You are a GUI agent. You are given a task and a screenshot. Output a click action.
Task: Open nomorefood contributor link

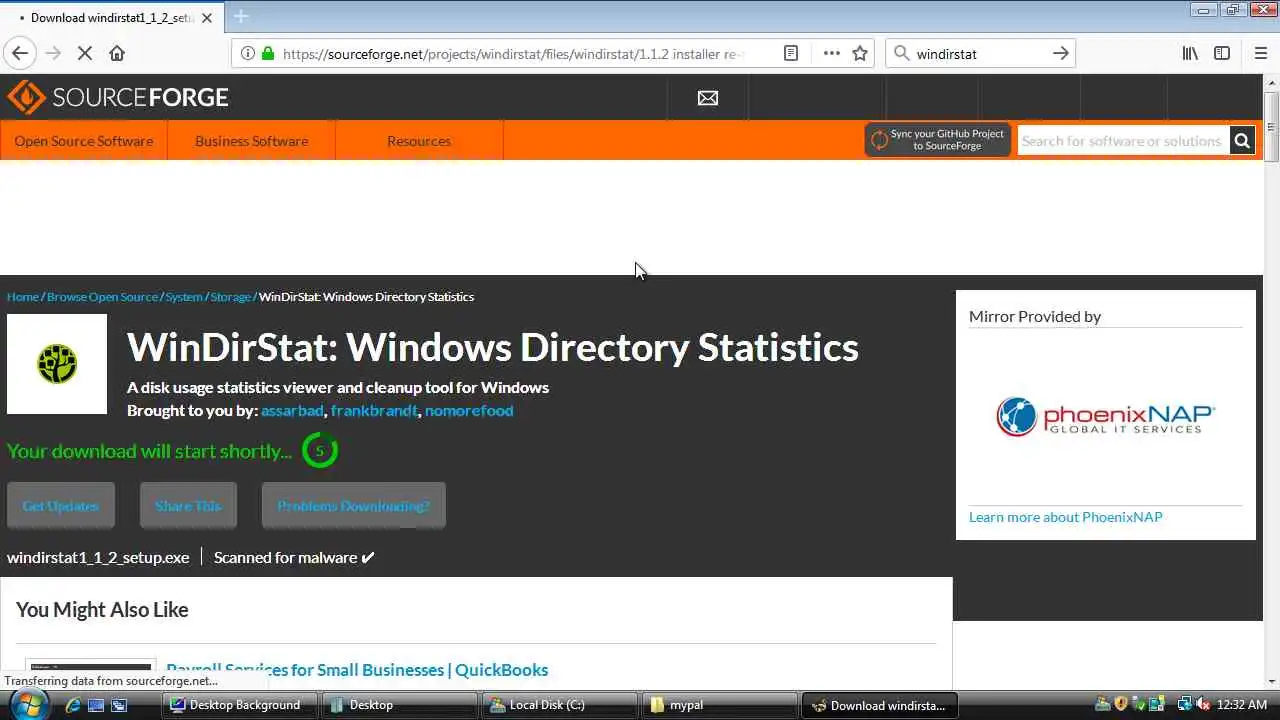[469, 411]
